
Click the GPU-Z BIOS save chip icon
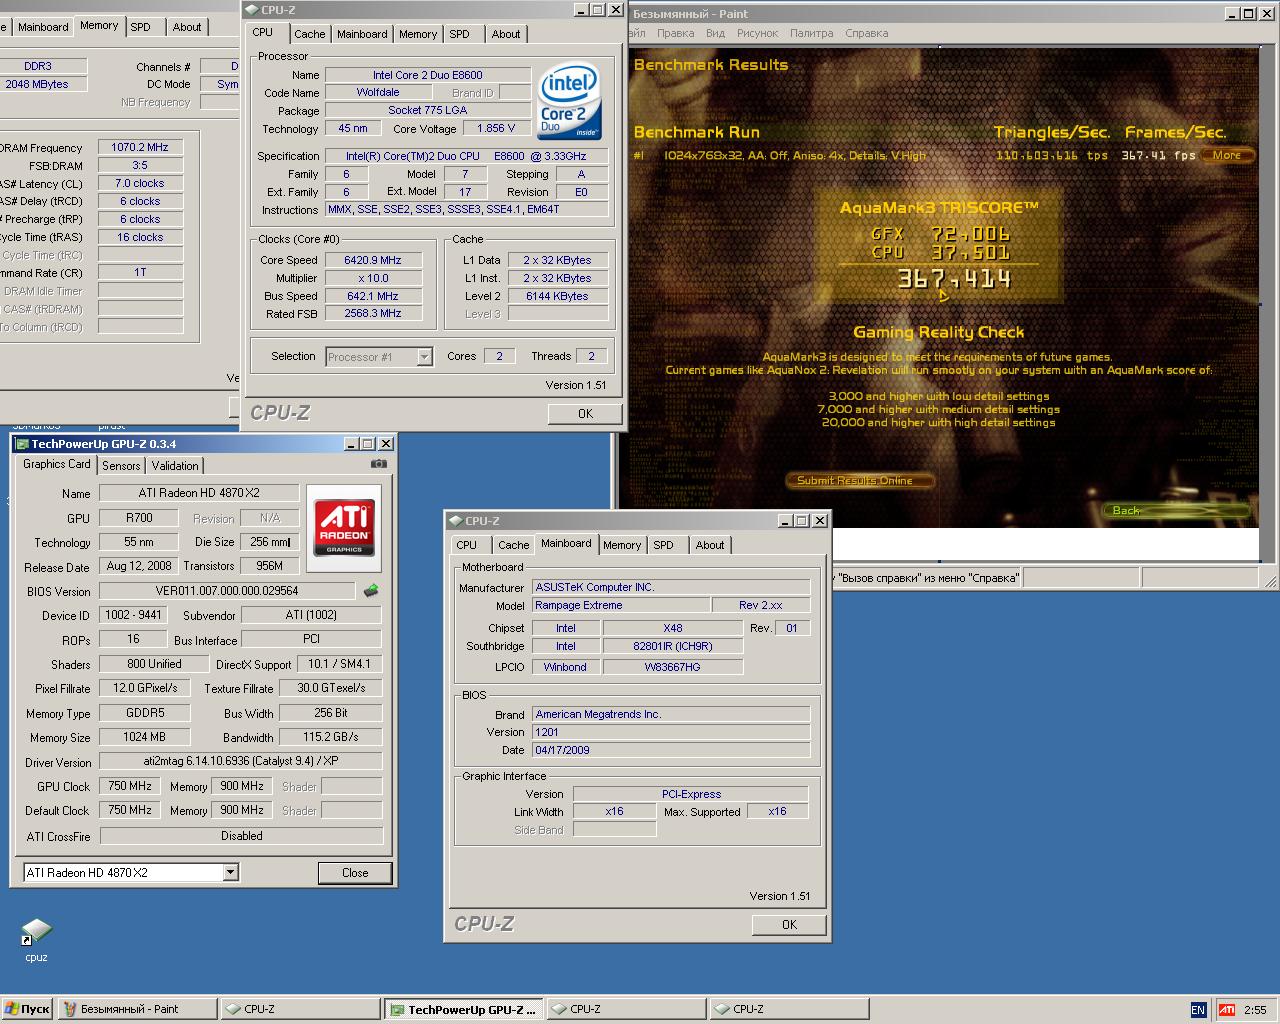(371, 591)
